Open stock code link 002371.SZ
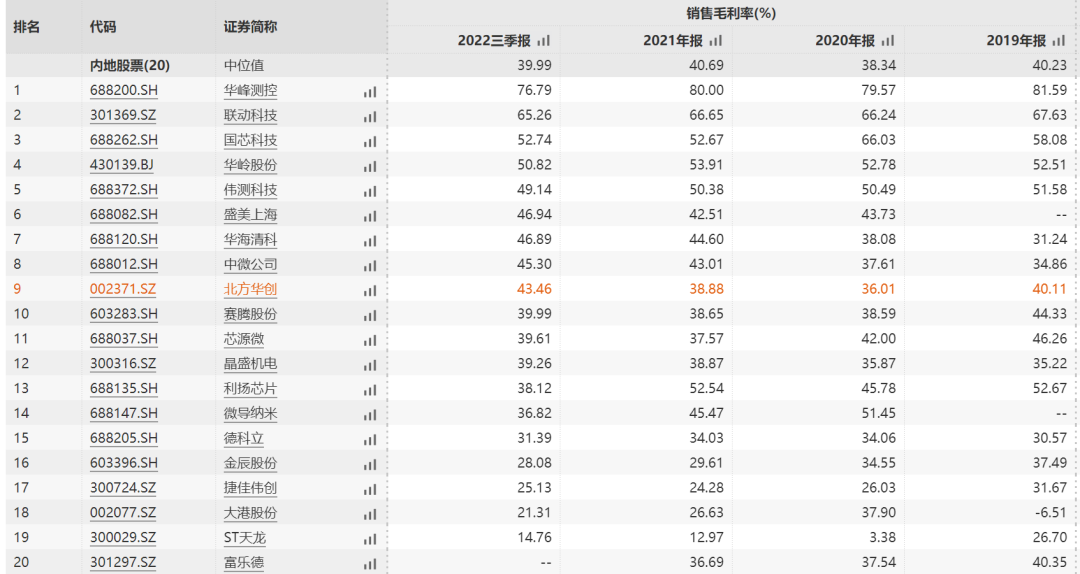 point(123,289)
